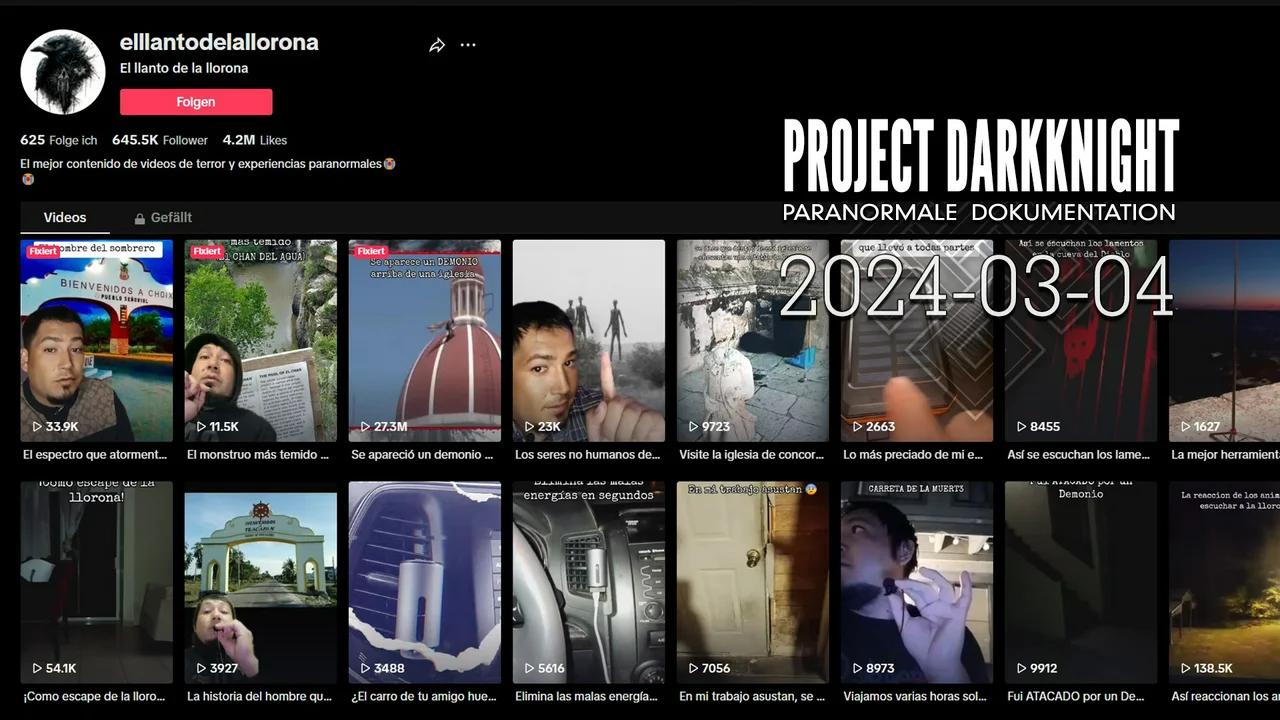Click the Fixiert badge on the first video
This screenshot has height=720, width=1280.
click(43, 251)
